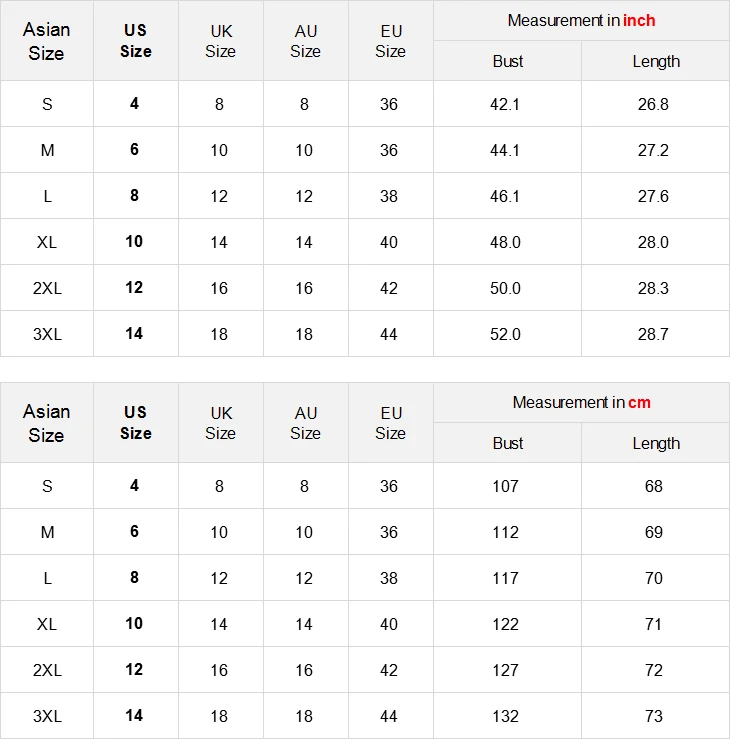Select the 26.8 length value cell
The image size is (730, 739).
click(654, 104)
